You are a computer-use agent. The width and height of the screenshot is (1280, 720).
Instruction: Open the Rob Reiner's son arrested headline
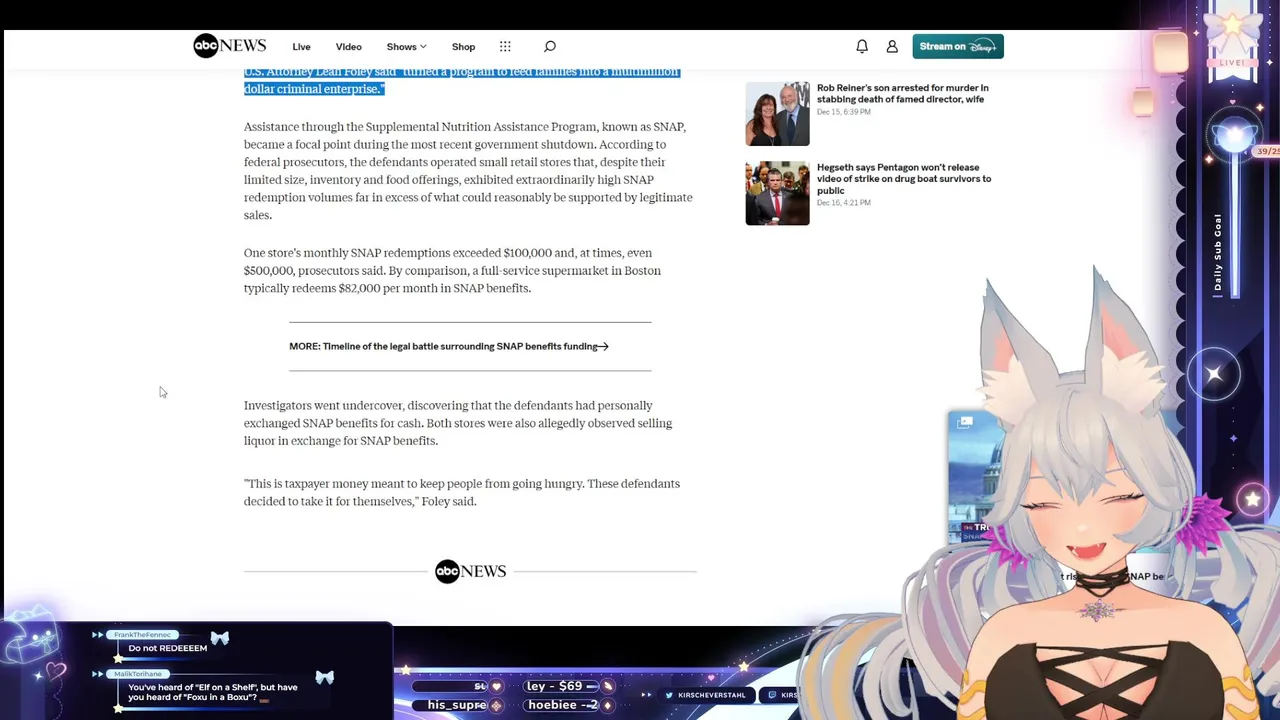[902, 93]
